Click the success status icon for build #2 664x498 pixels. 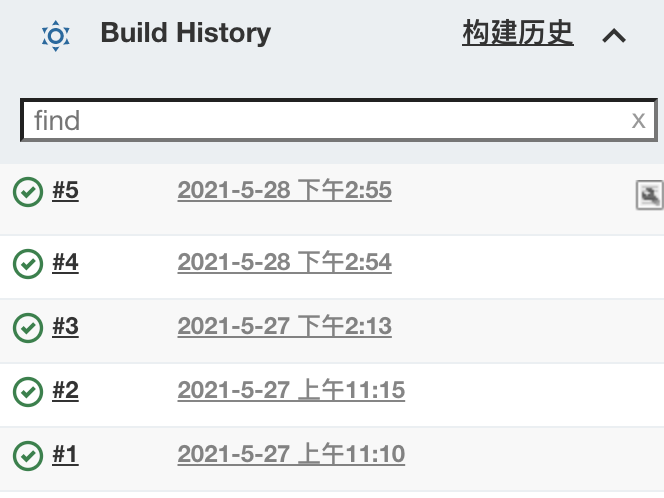pyautogui.click(x=28, y=392)
